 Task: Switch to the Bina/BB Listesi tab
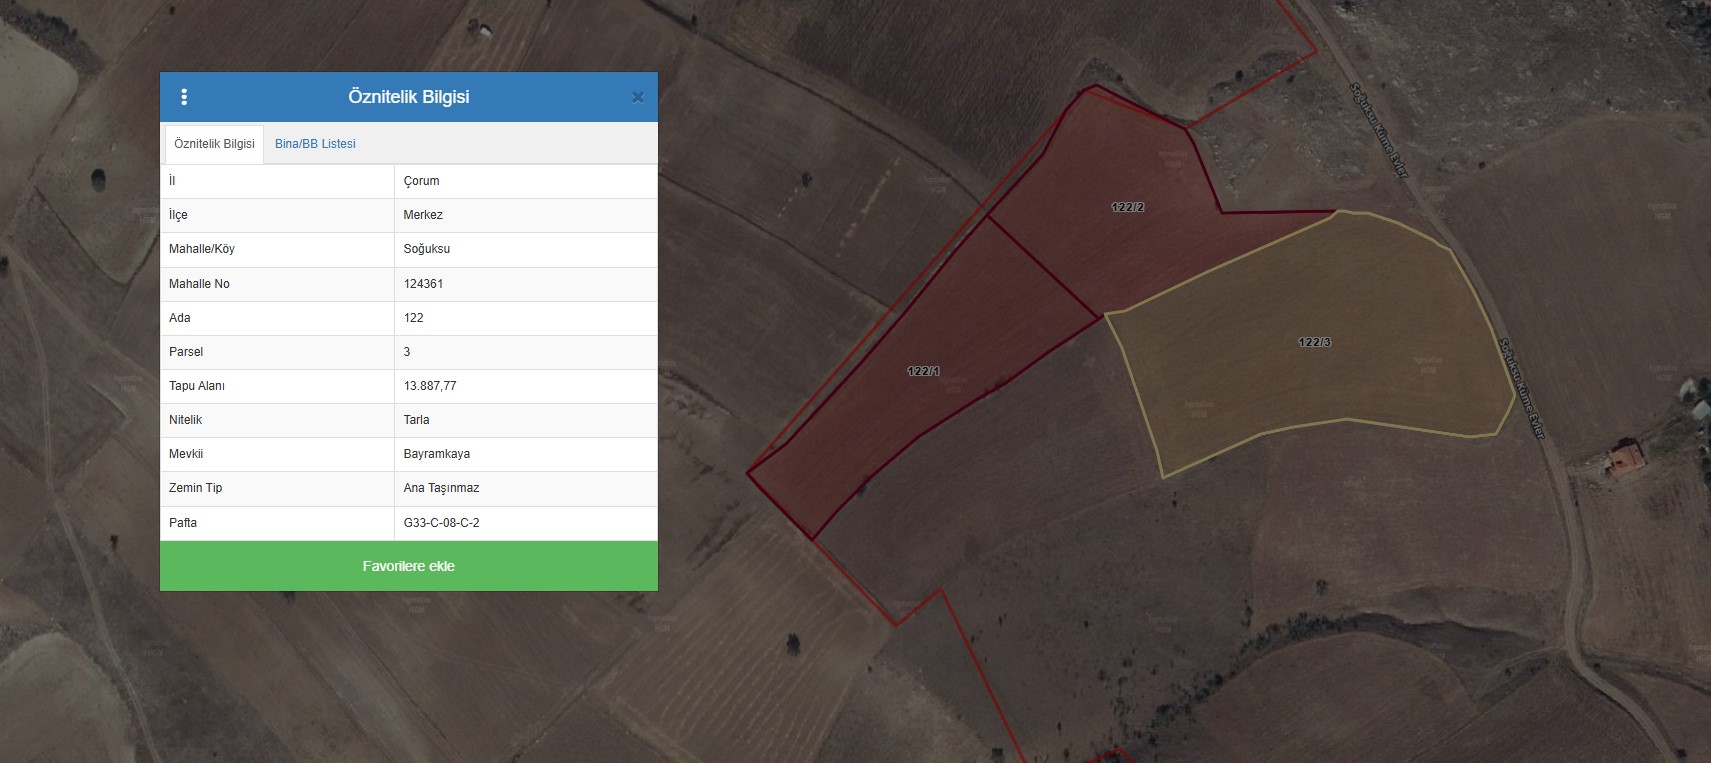coord(315,144)
